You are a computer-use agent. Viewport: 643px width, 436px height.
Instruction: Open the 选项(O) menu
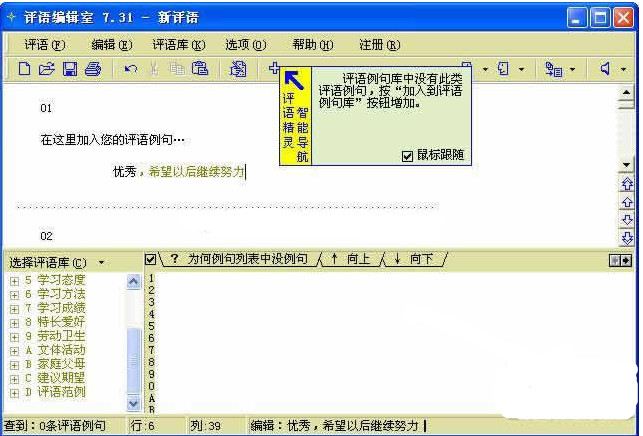pyautogui.click(x=245, y=44)
